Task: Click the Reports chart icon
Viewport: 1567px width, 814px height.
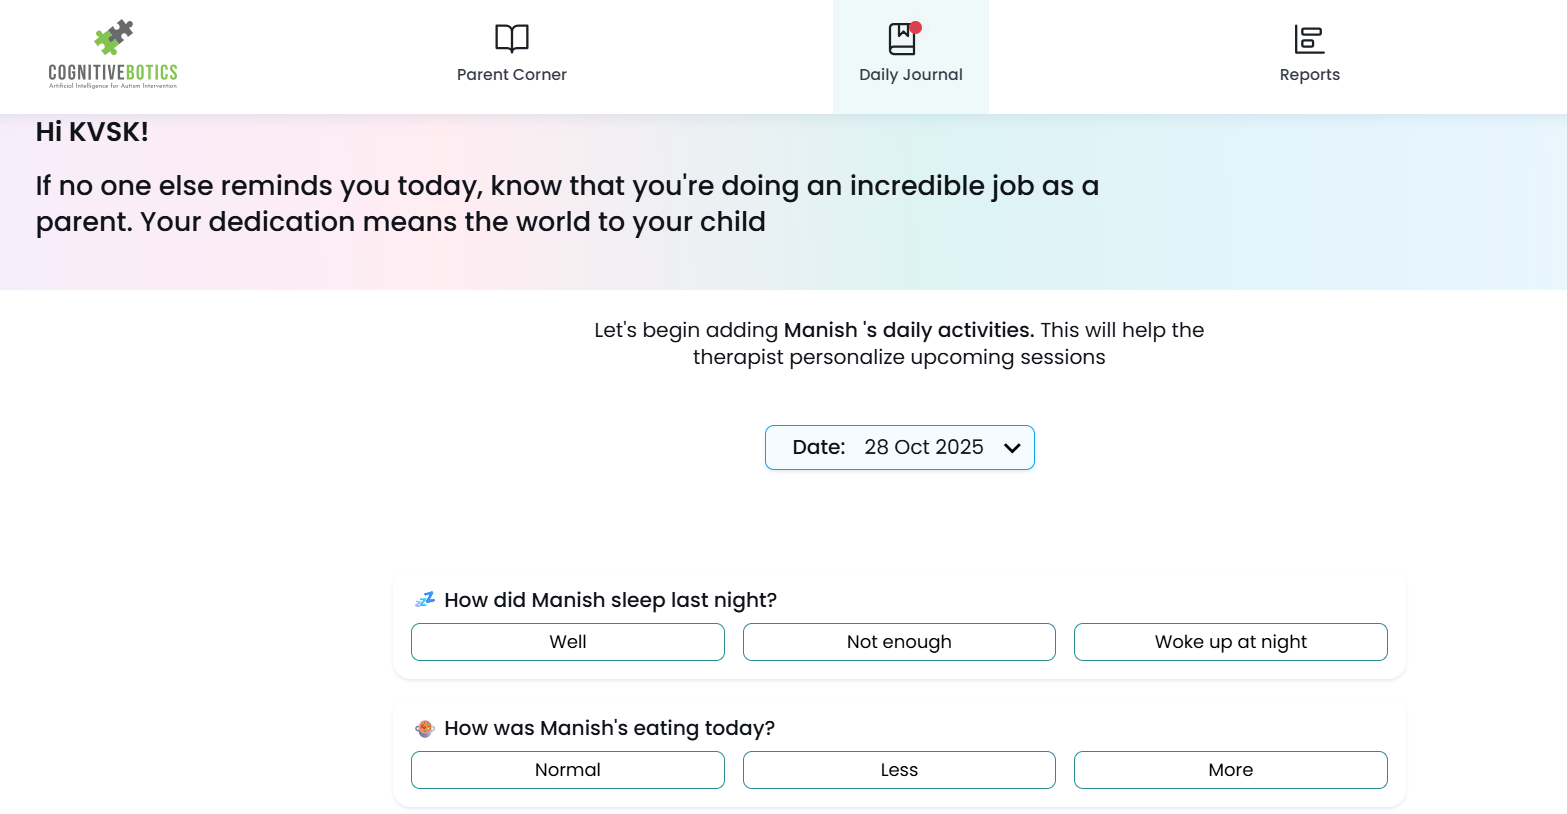Action: 1309,40
